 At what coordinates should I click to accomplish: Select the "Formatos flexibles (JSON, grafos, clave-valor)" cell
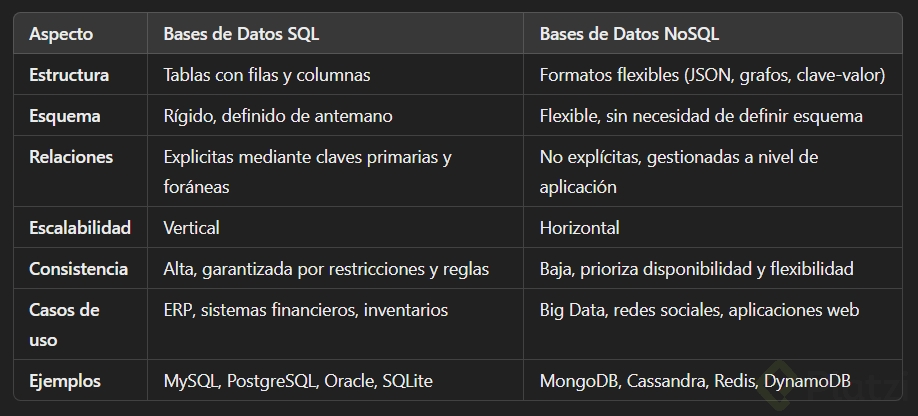(712, 75)
